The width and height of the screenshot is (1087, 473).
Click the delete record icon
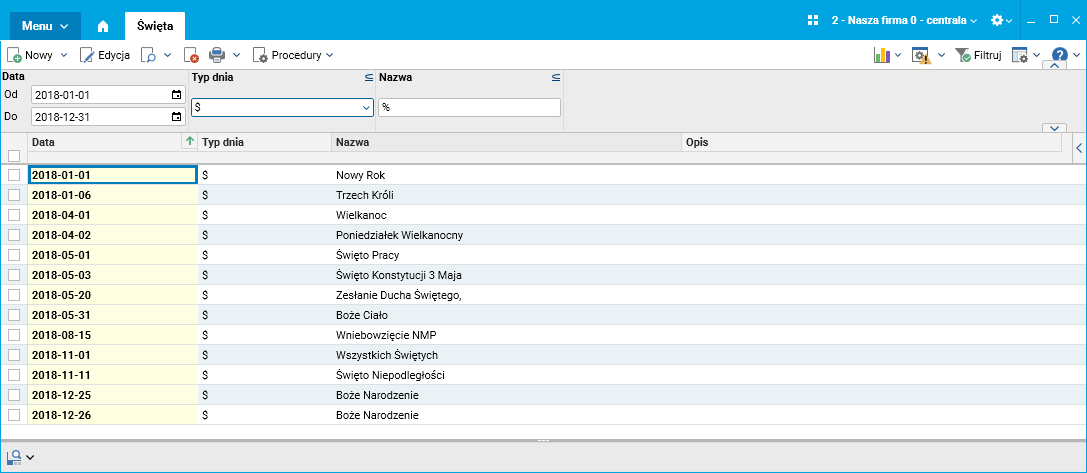coord(191,55)
